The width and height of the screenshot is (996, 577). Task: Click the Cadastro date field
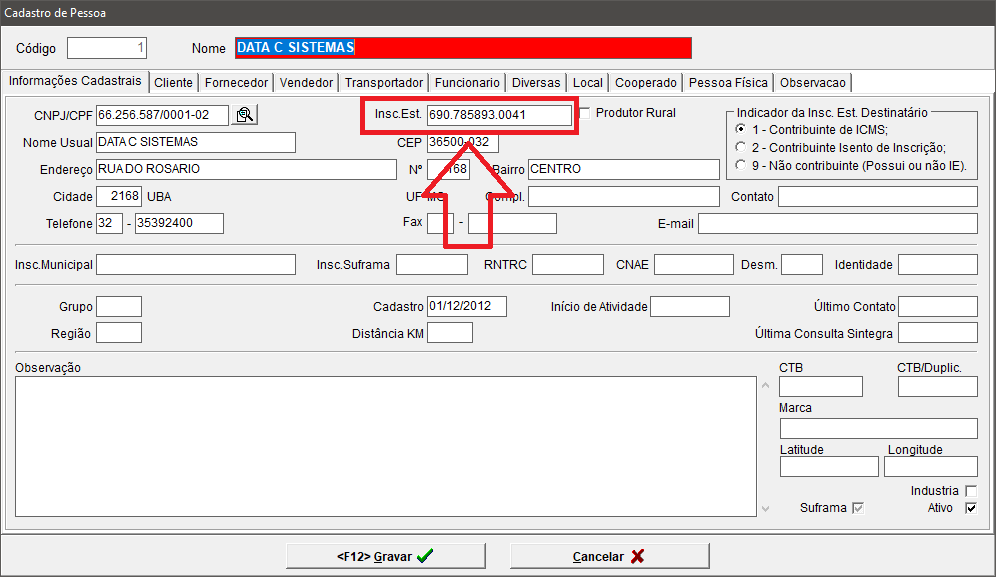[466, 306]
